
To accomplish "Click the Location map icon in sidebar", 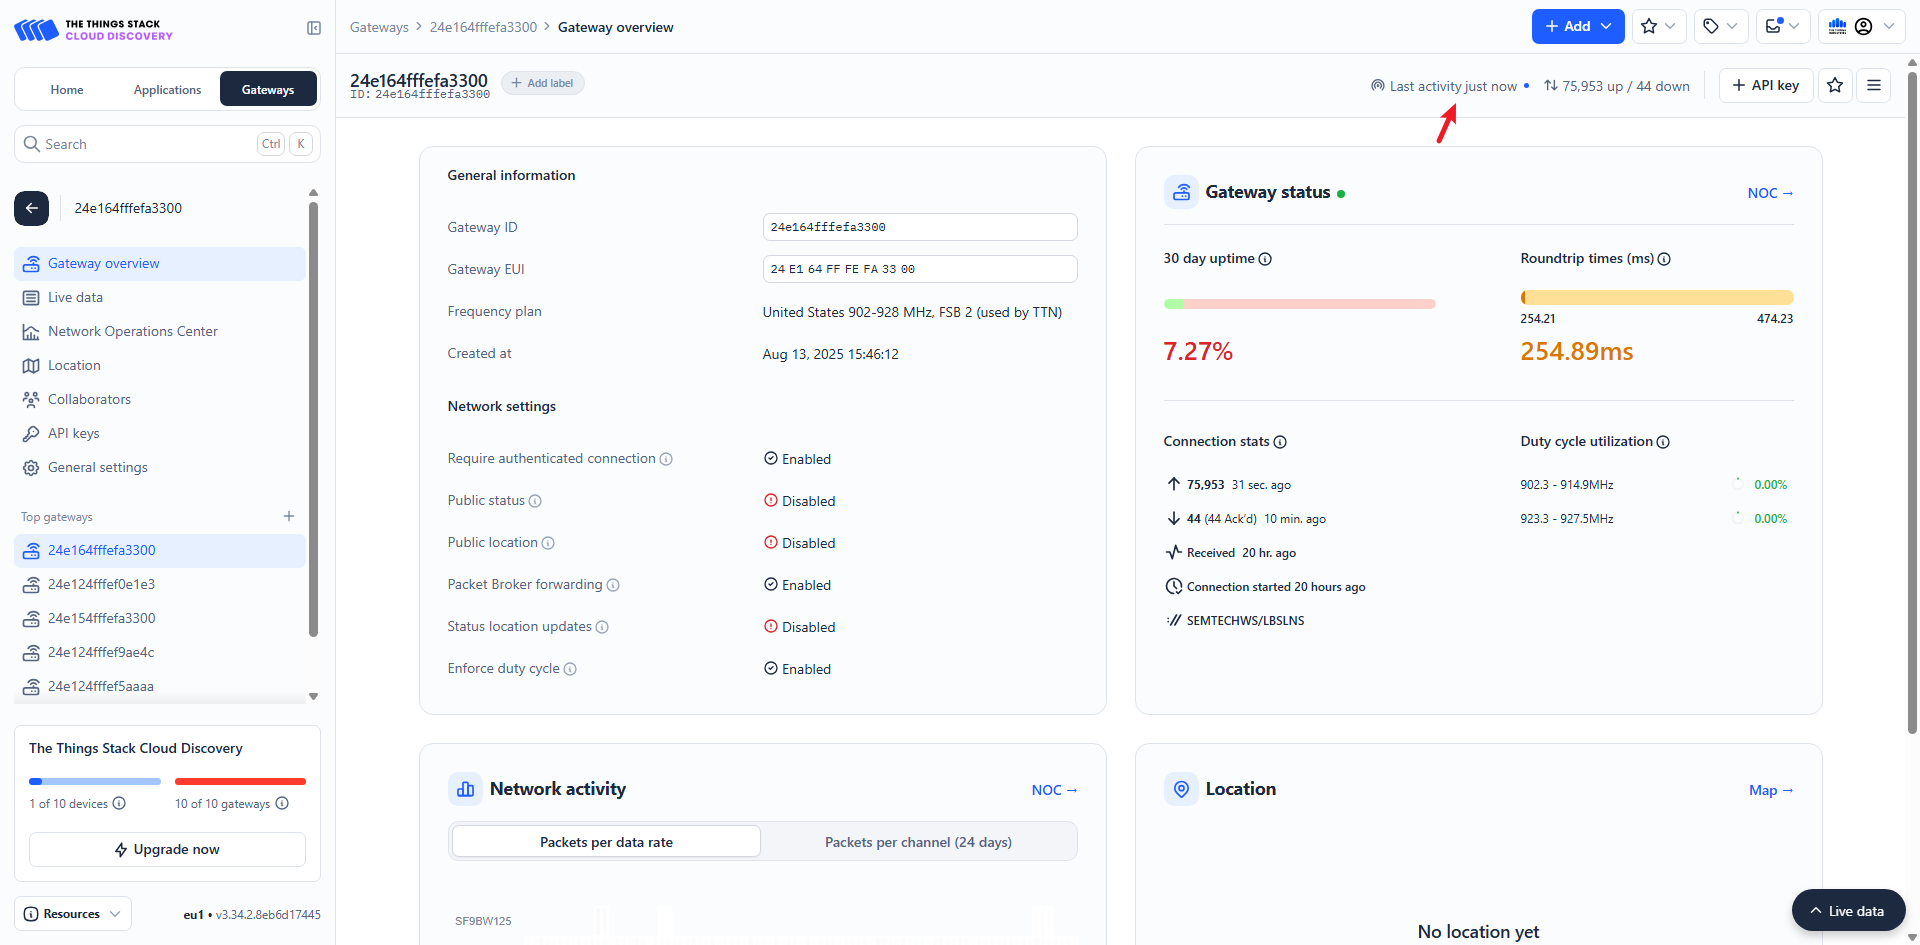I will pyautogui.click(x=31, y=366).
